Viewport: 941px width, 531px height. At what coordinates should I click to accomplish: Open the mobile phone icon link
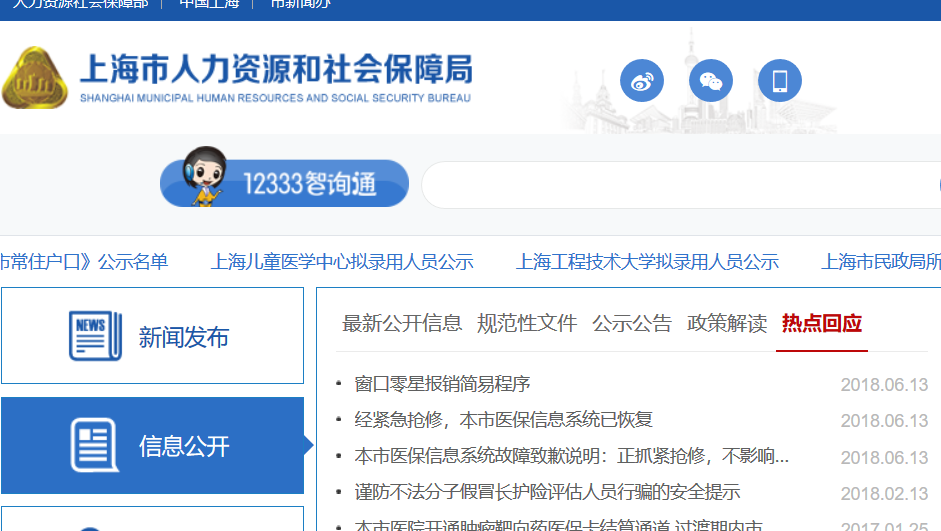pos(780,80)
